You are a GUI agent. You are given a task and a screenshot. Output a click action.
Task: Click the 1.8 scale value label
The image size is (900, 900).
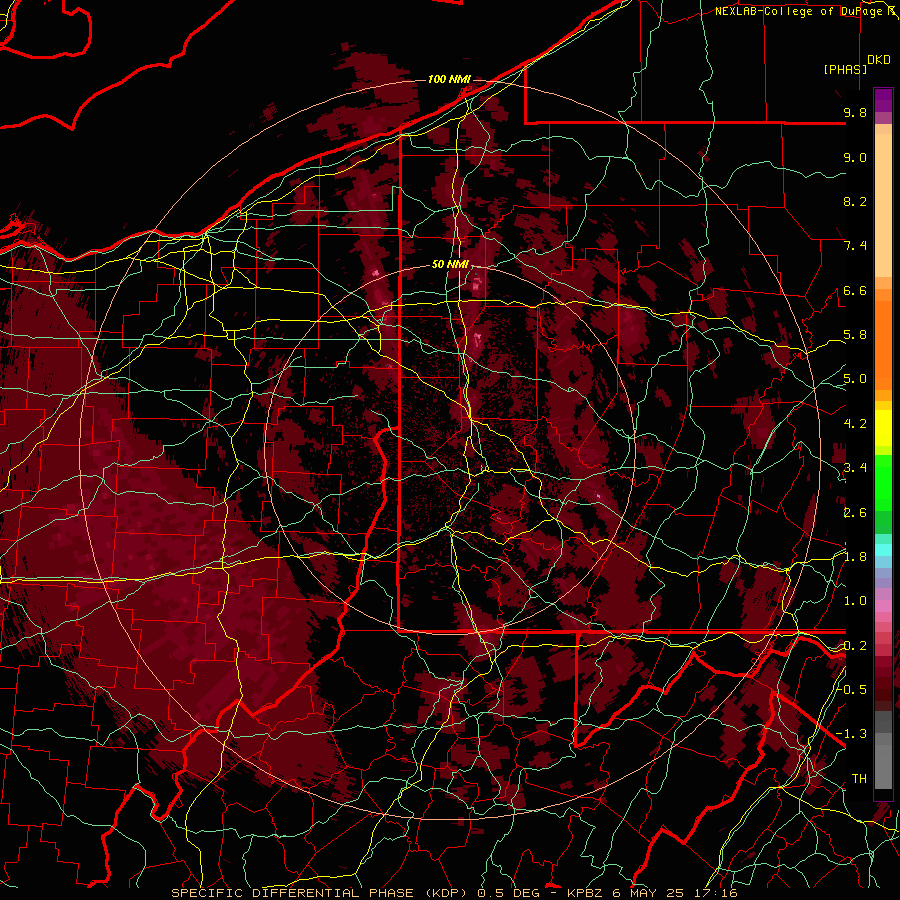tap(855, 556)
